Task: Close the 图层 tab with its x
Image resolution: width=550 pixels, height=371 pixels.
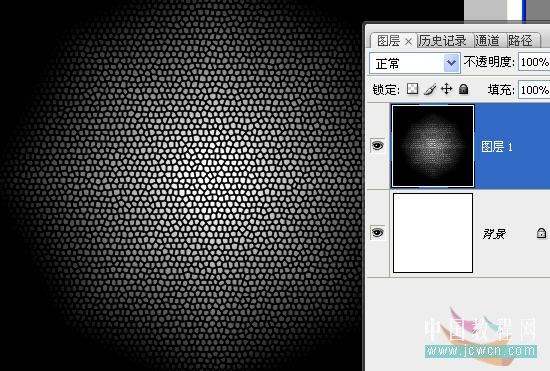Action: [x=408, y=42]
